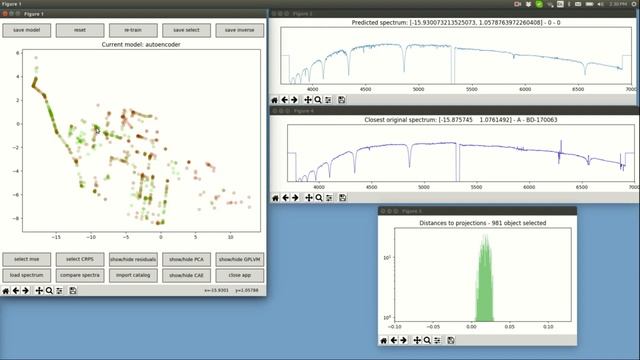Open subplot settings in Predicted spectrum window
This screenshot has height=360, width=640.
point(328,100)
